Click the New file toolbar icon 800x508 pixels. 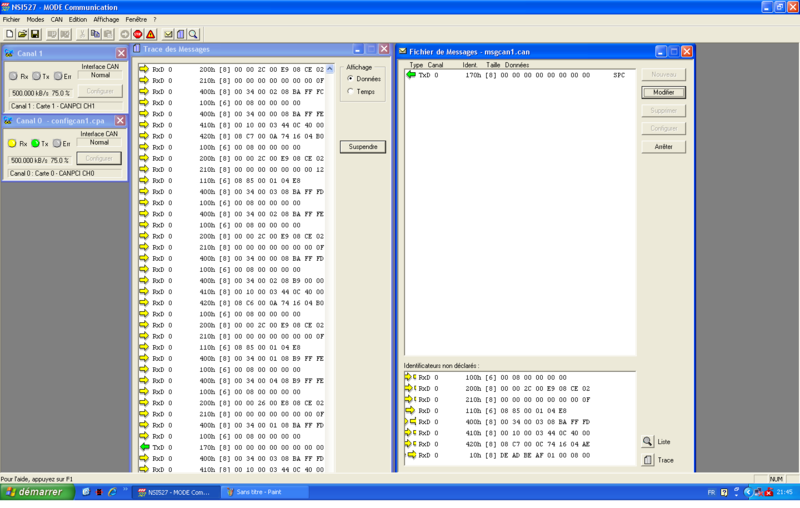[10, 34]
